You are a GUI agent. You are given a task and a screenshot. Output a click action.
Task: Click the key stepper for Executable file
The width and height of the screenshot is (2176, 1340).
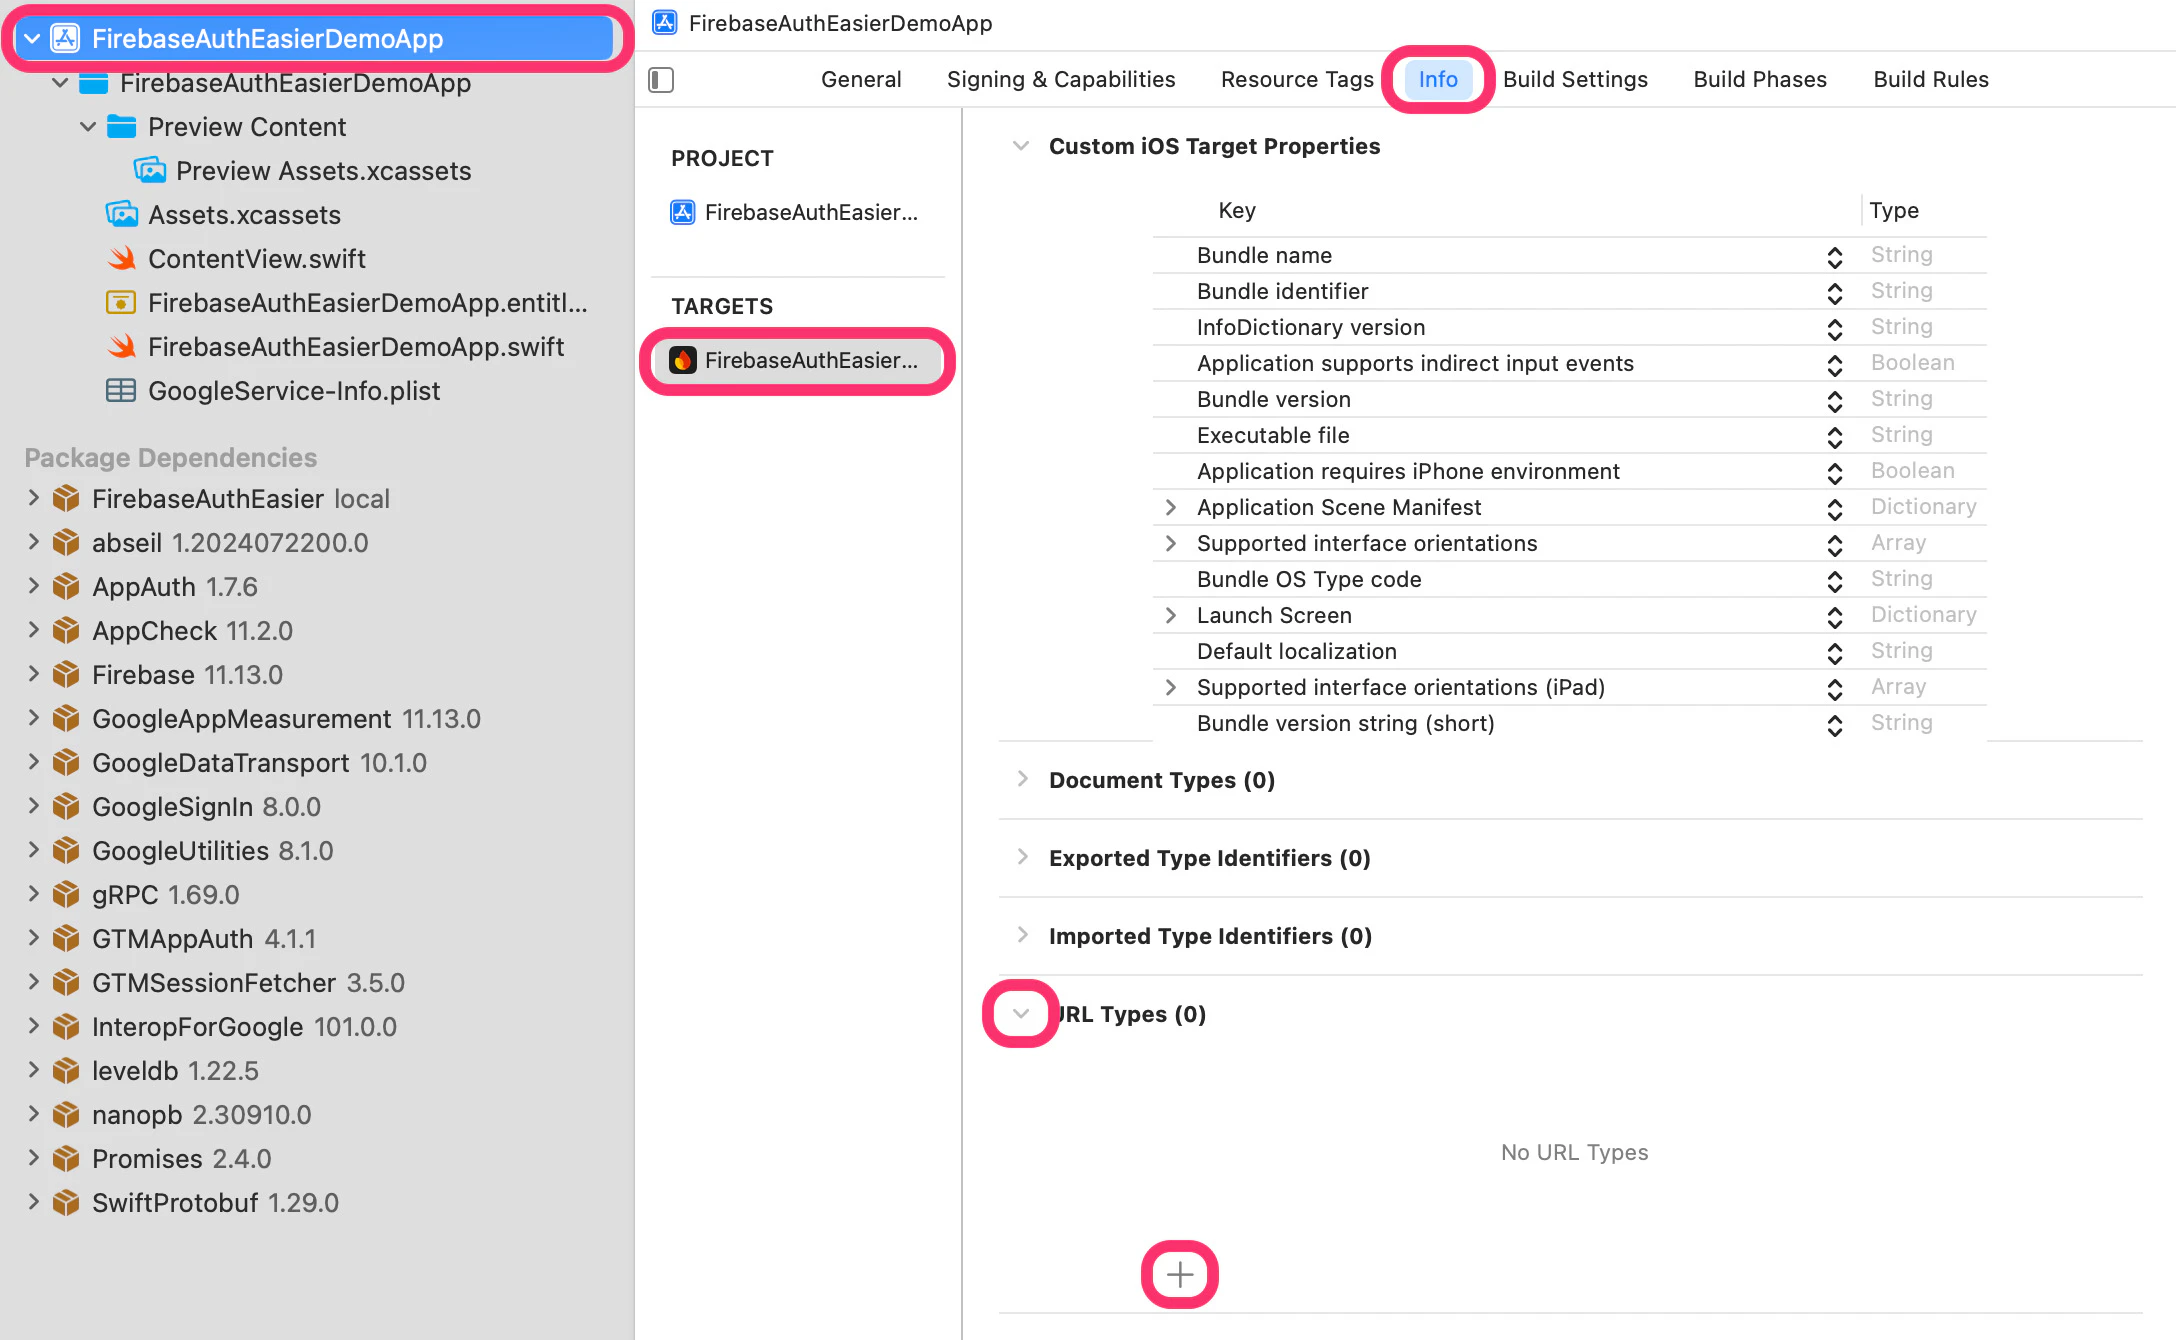pyautogui.click(x=1835, y=436)
